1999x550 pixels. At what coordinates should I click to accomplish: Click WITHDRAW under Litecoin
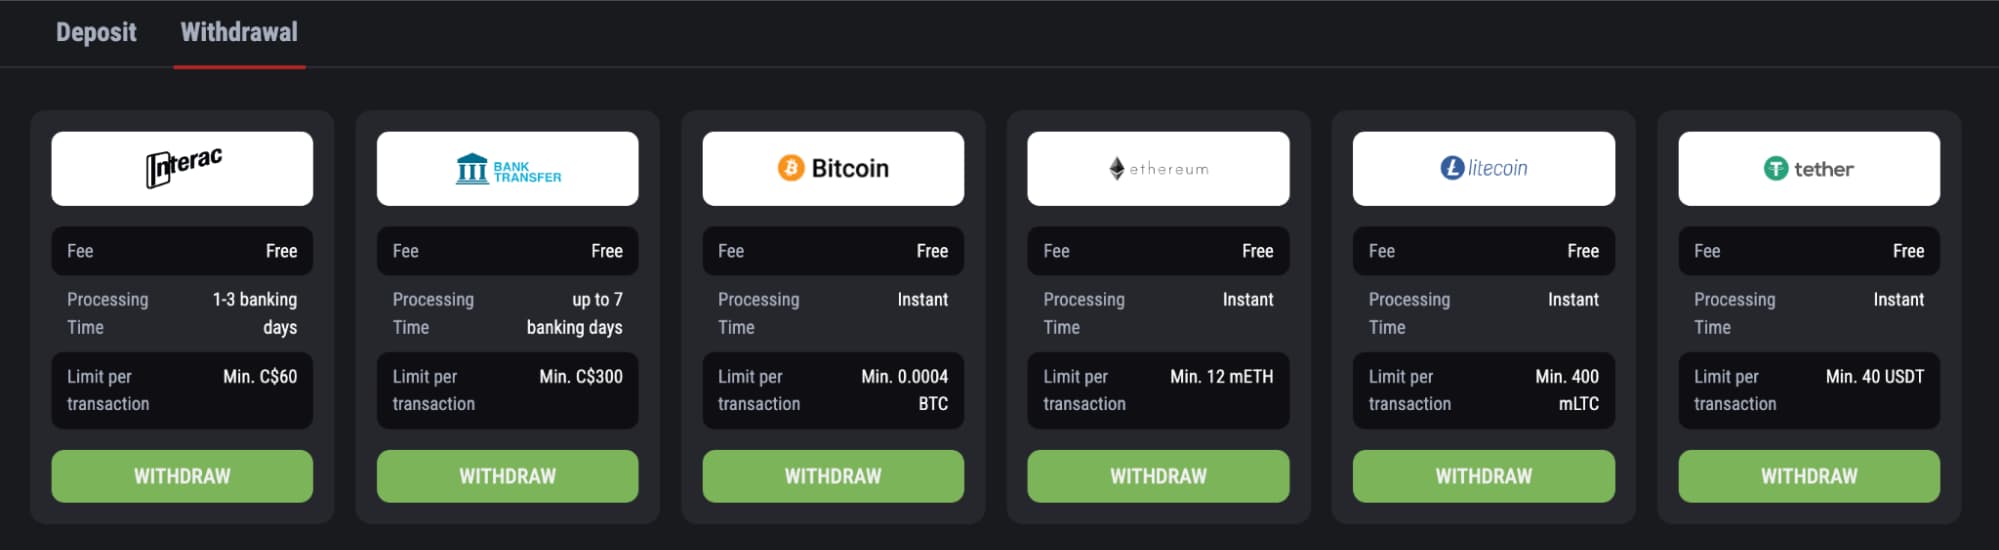click(x=1484, y=476)
